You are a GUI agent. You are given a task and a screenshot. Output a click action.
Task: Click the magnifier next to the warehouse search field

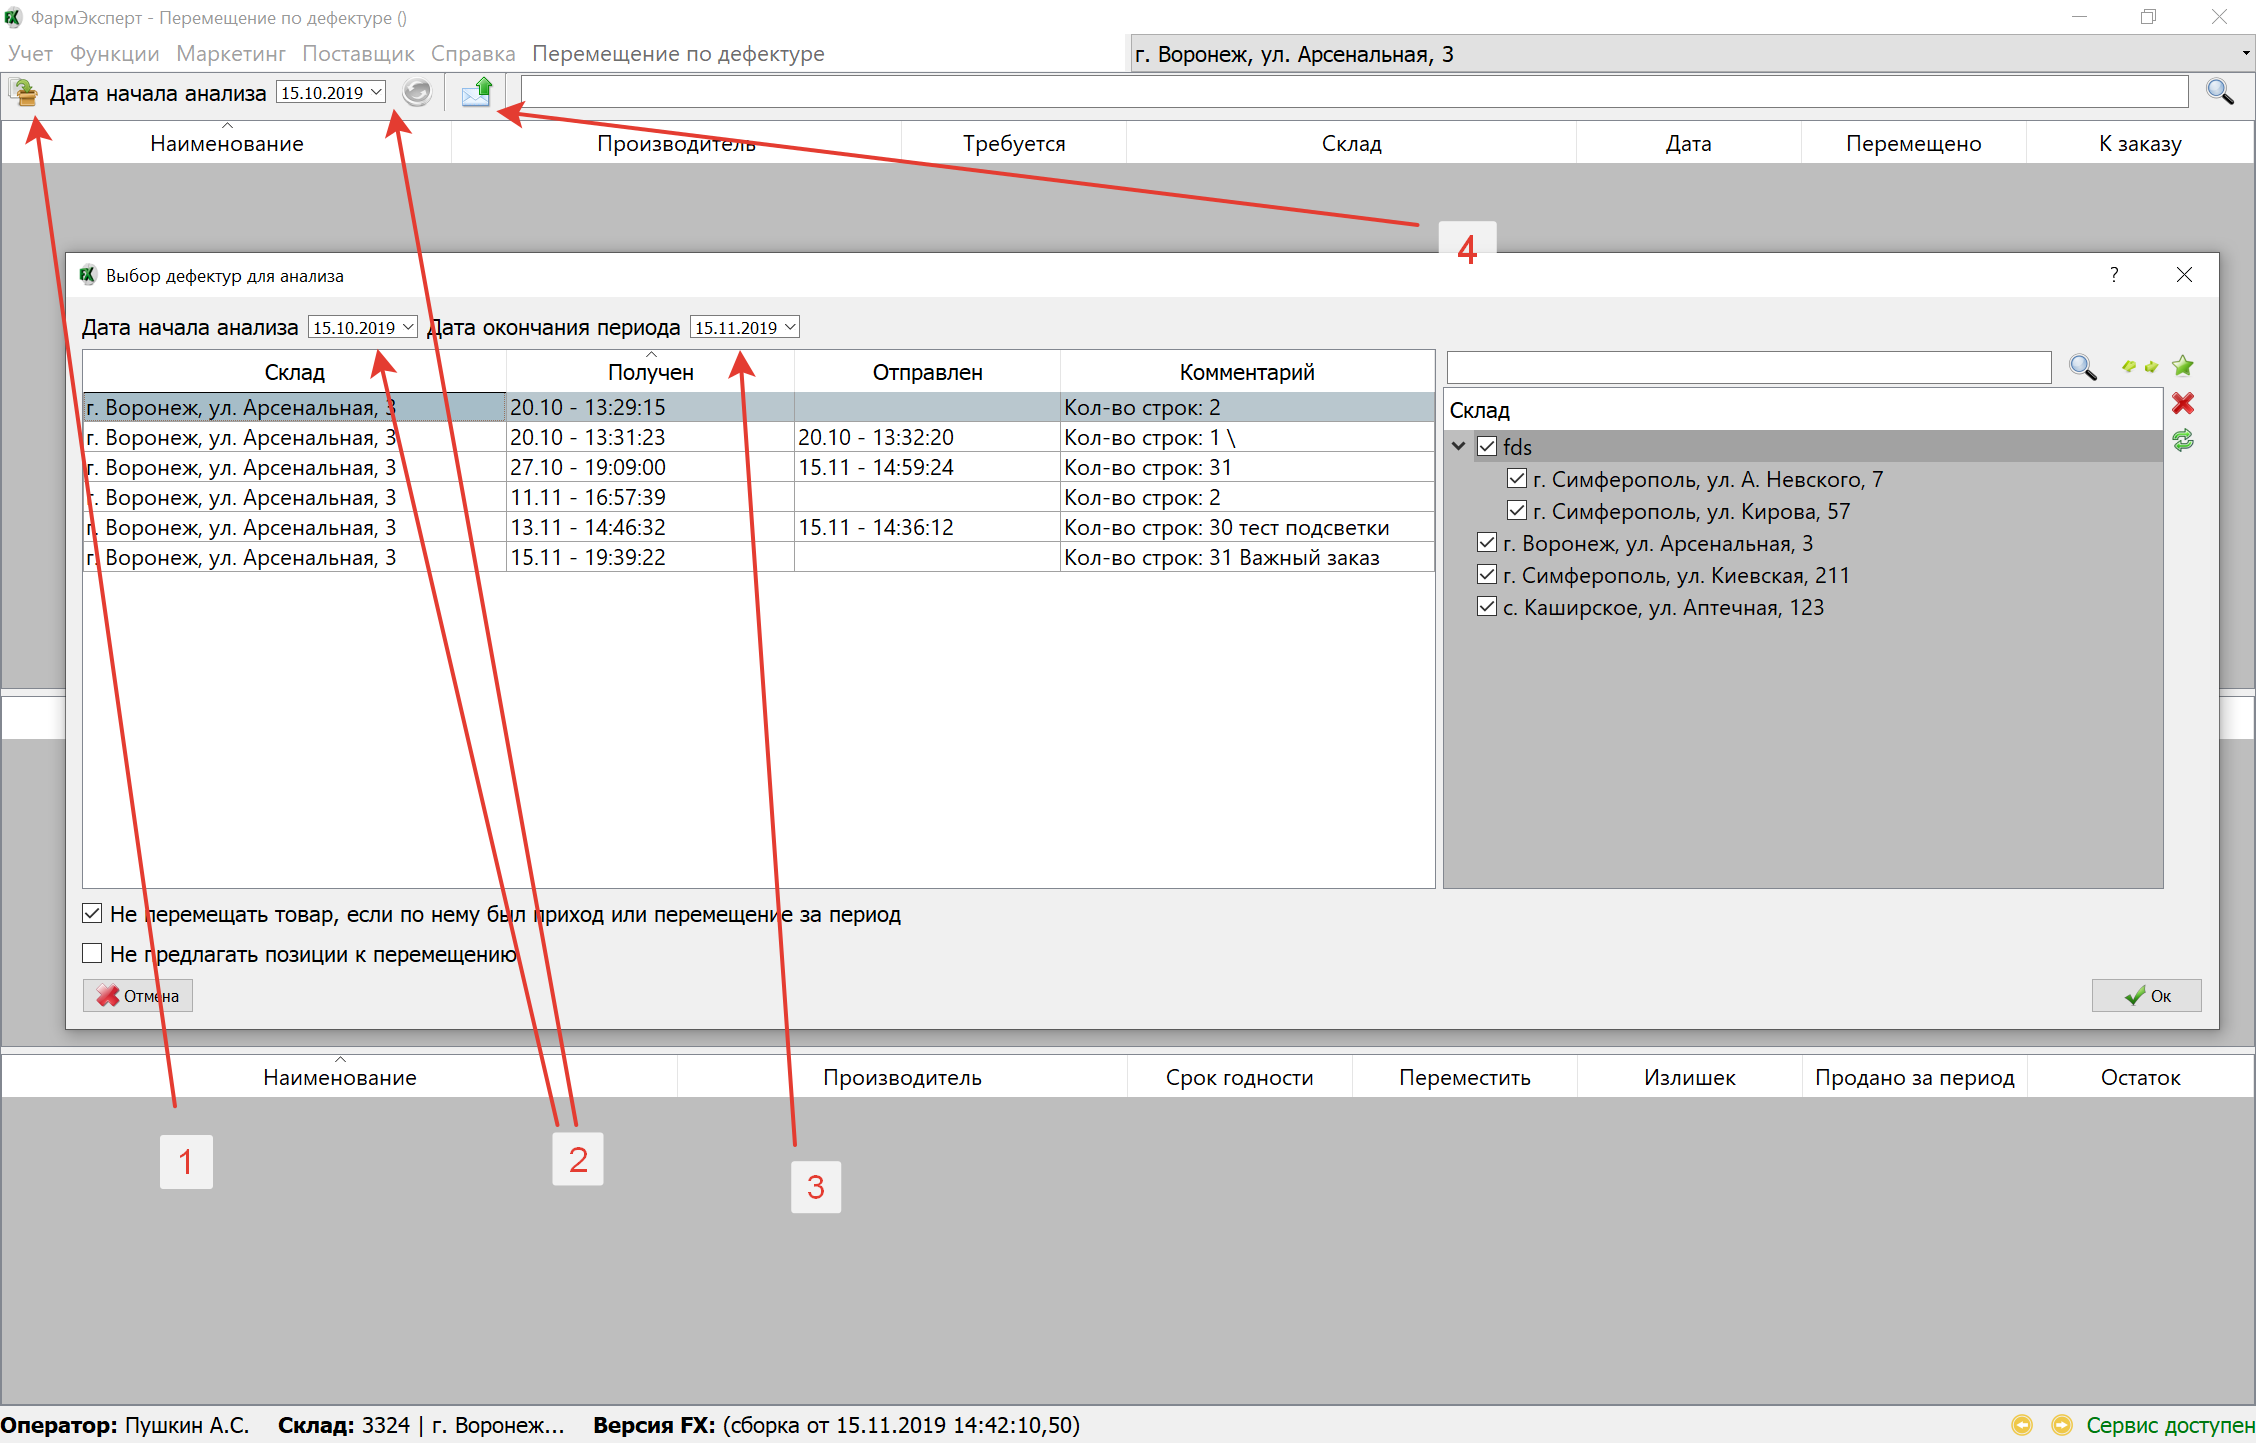(x=2083, y=368)
